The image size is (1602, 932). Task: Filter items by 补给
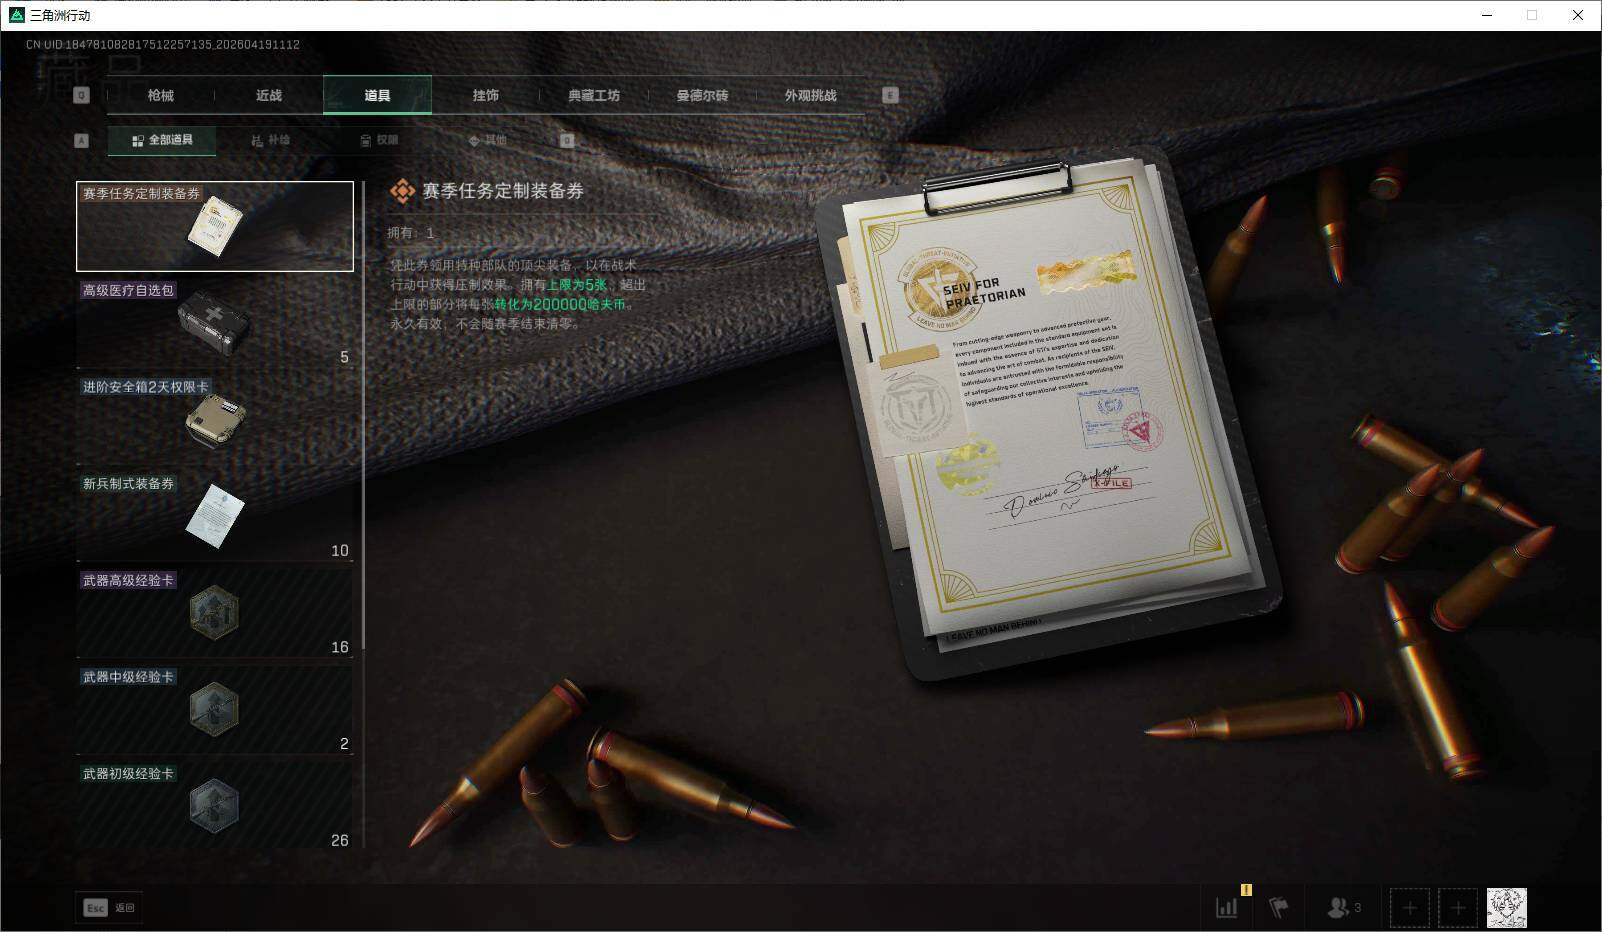270,140
